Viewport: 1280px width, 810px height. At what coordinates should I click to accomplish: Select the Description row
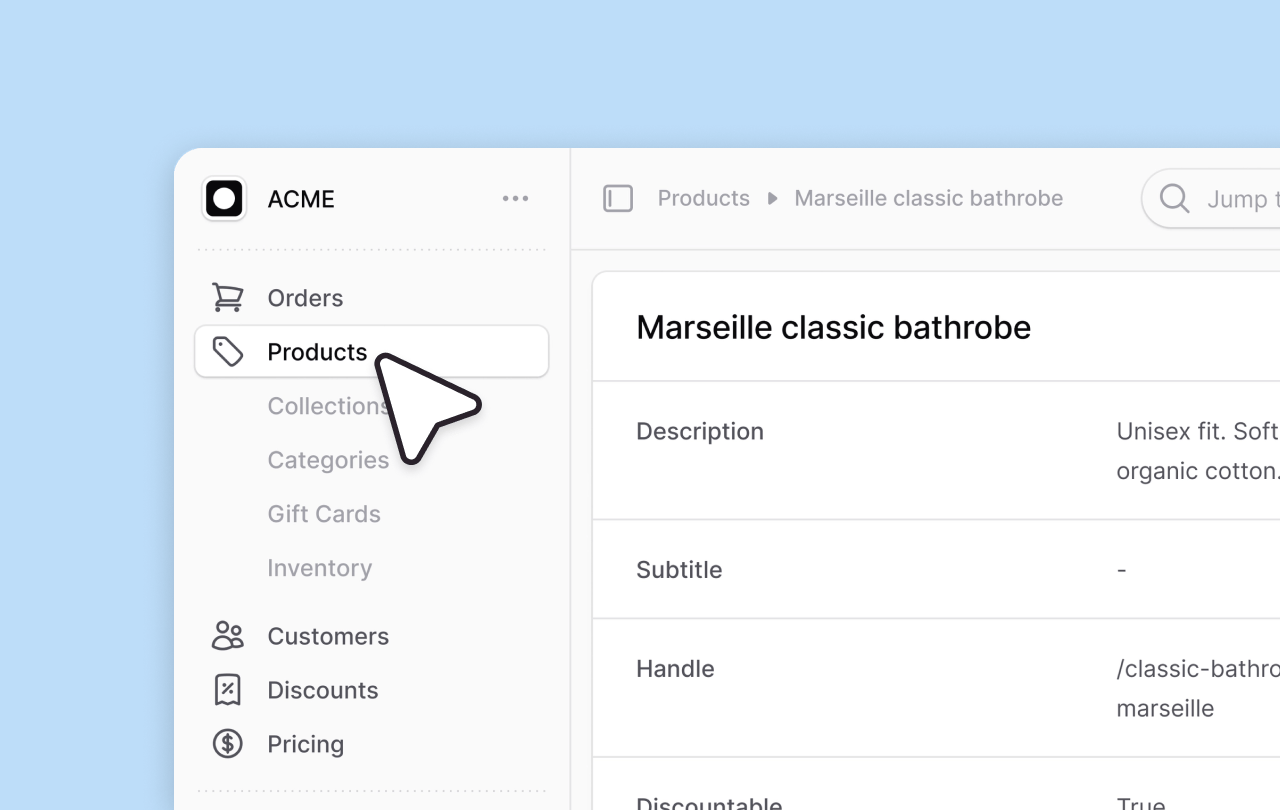[x=700, y=431]
